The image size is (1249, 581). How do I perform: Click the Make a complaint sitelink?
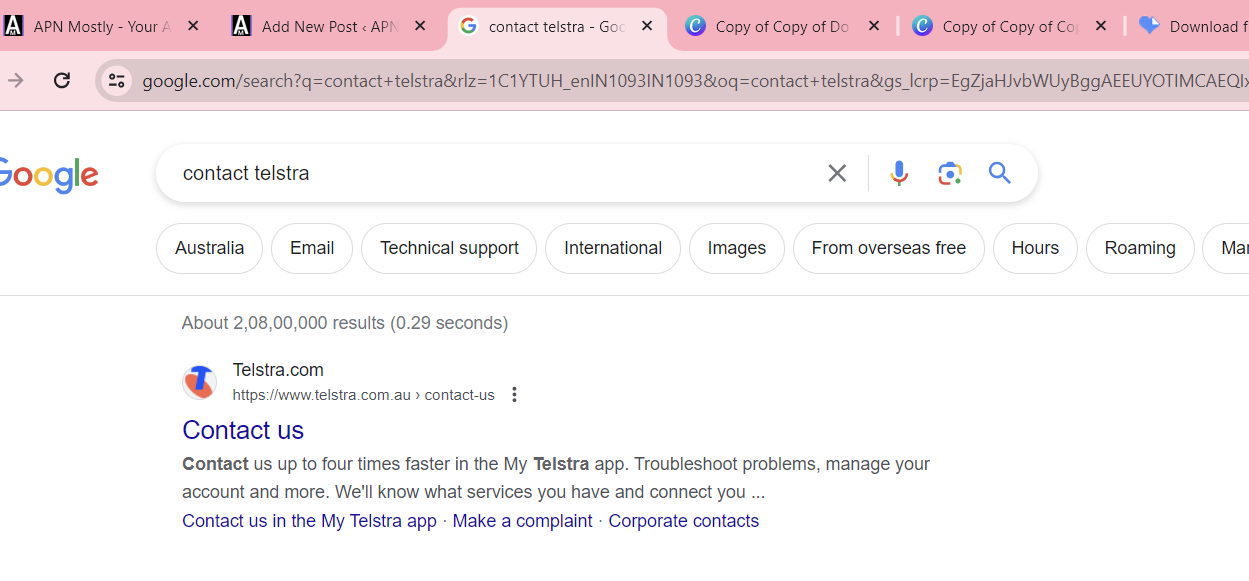521,520
